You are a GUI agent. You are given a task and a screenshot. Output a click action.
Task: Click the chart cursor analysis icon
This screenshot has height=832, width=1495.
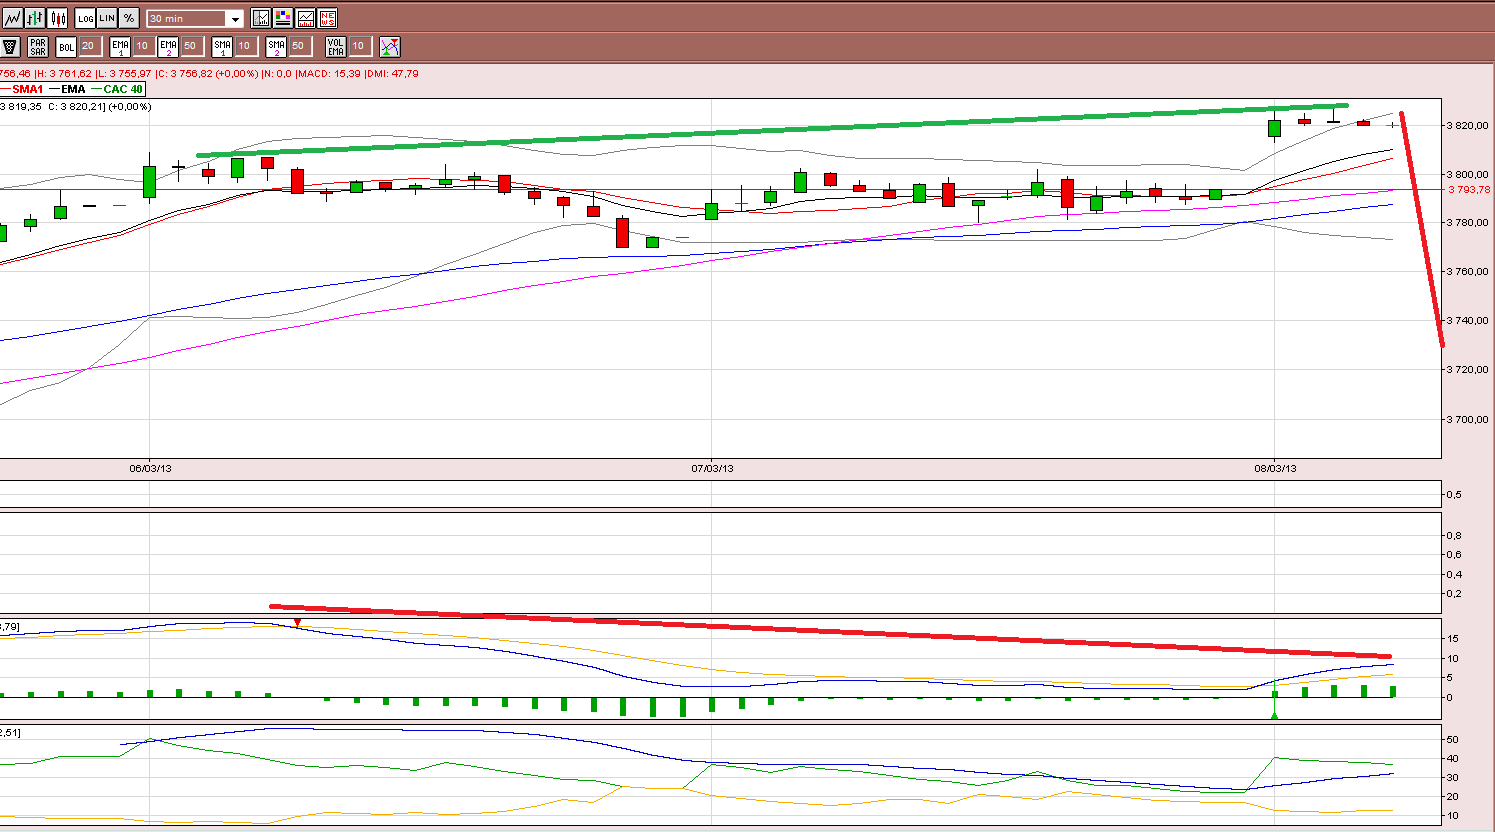pos(261,18)
